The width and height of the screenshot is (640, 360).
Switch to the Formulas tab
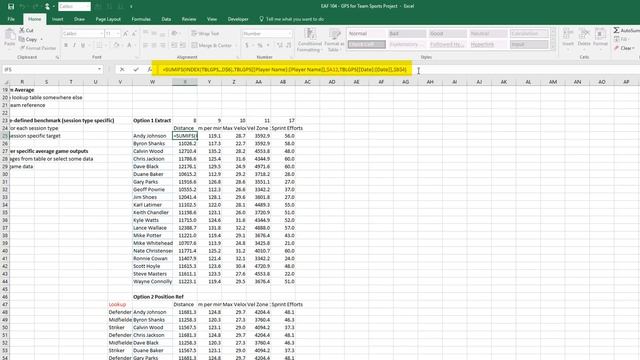141,19
